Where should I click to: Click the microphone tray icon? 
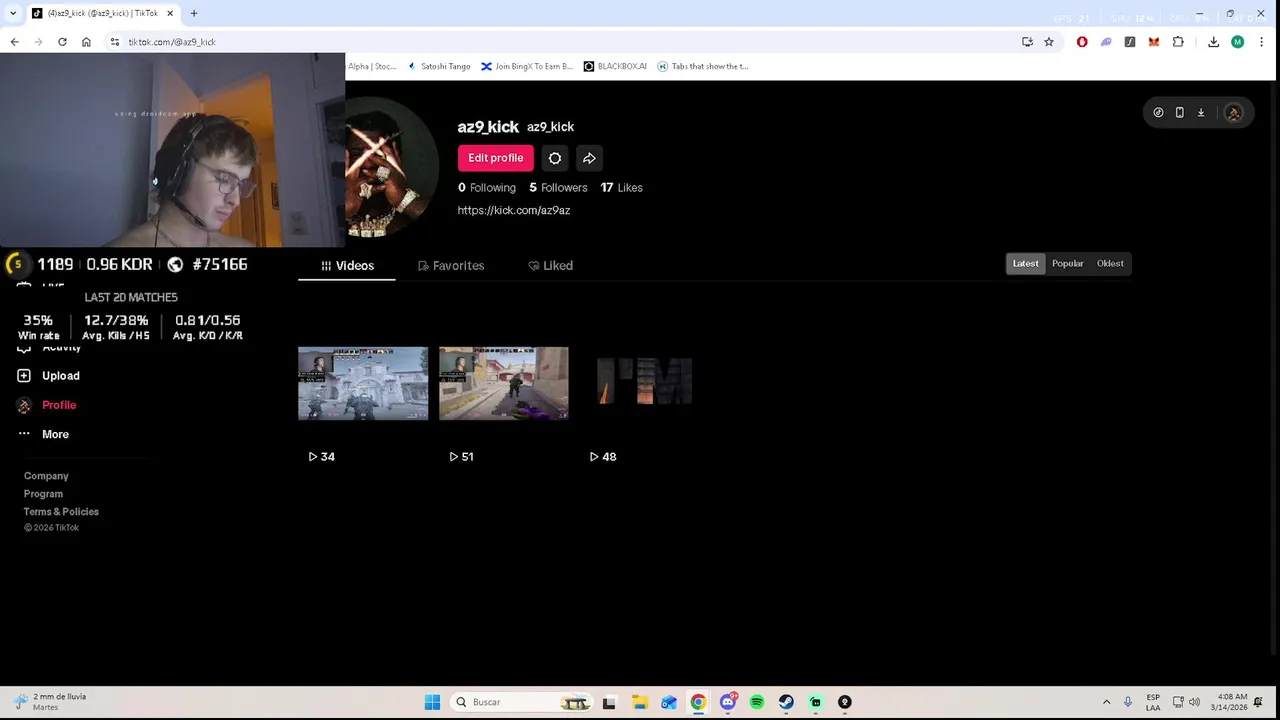coord(1128,702)
